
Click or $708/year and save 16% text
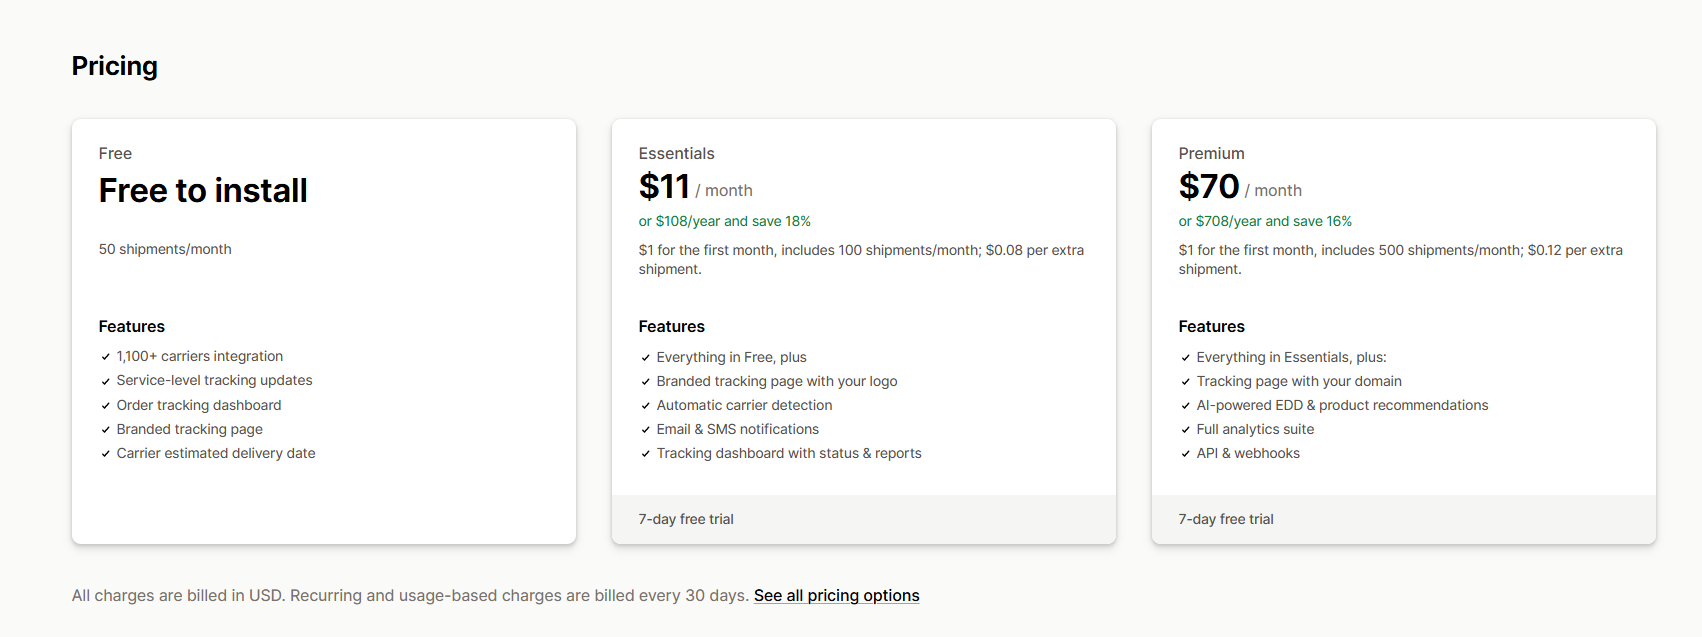coord(1265,221)
